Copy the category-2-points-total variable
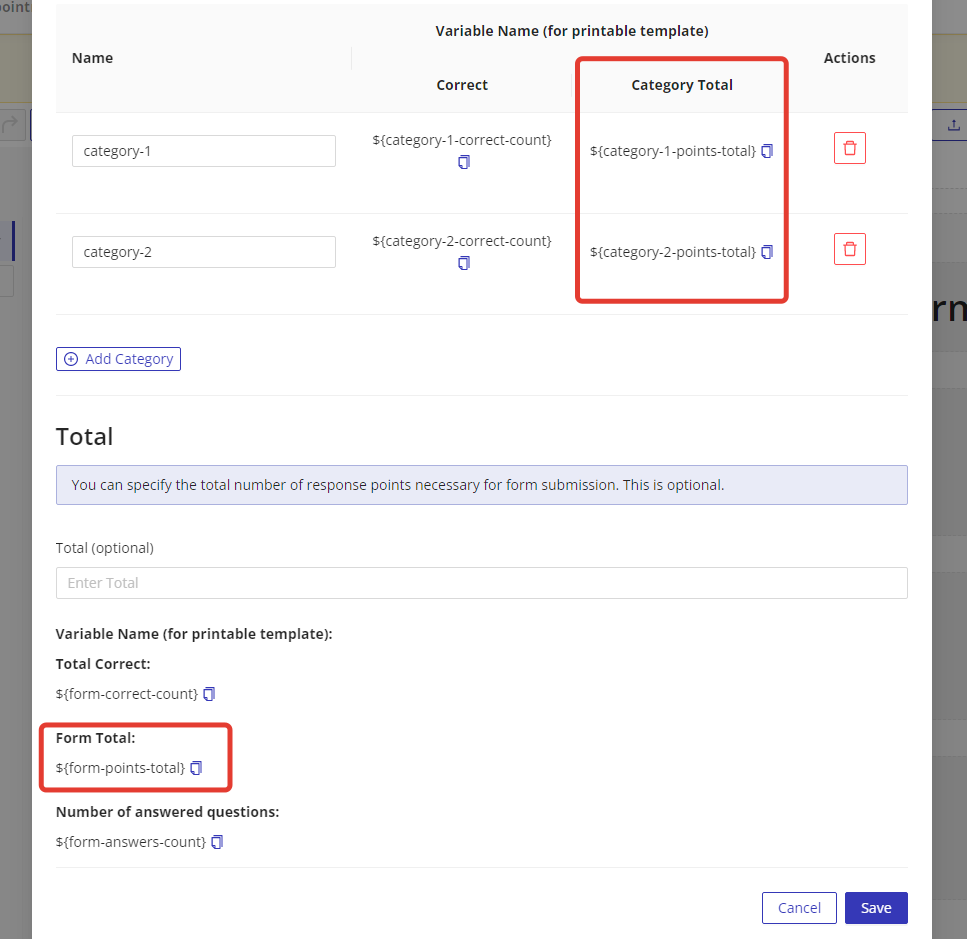The height and width of the screenshot is (939, 967). (x=767, y=252)
